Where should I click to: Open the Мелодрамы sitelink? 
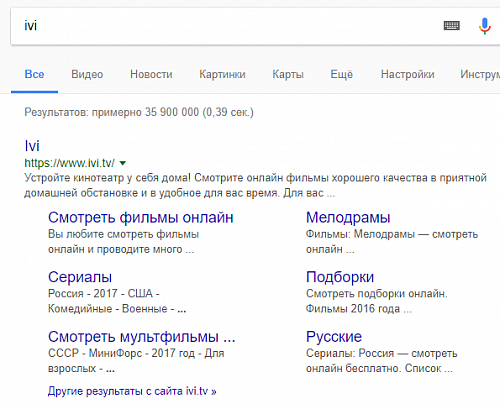tap(348, 218)
